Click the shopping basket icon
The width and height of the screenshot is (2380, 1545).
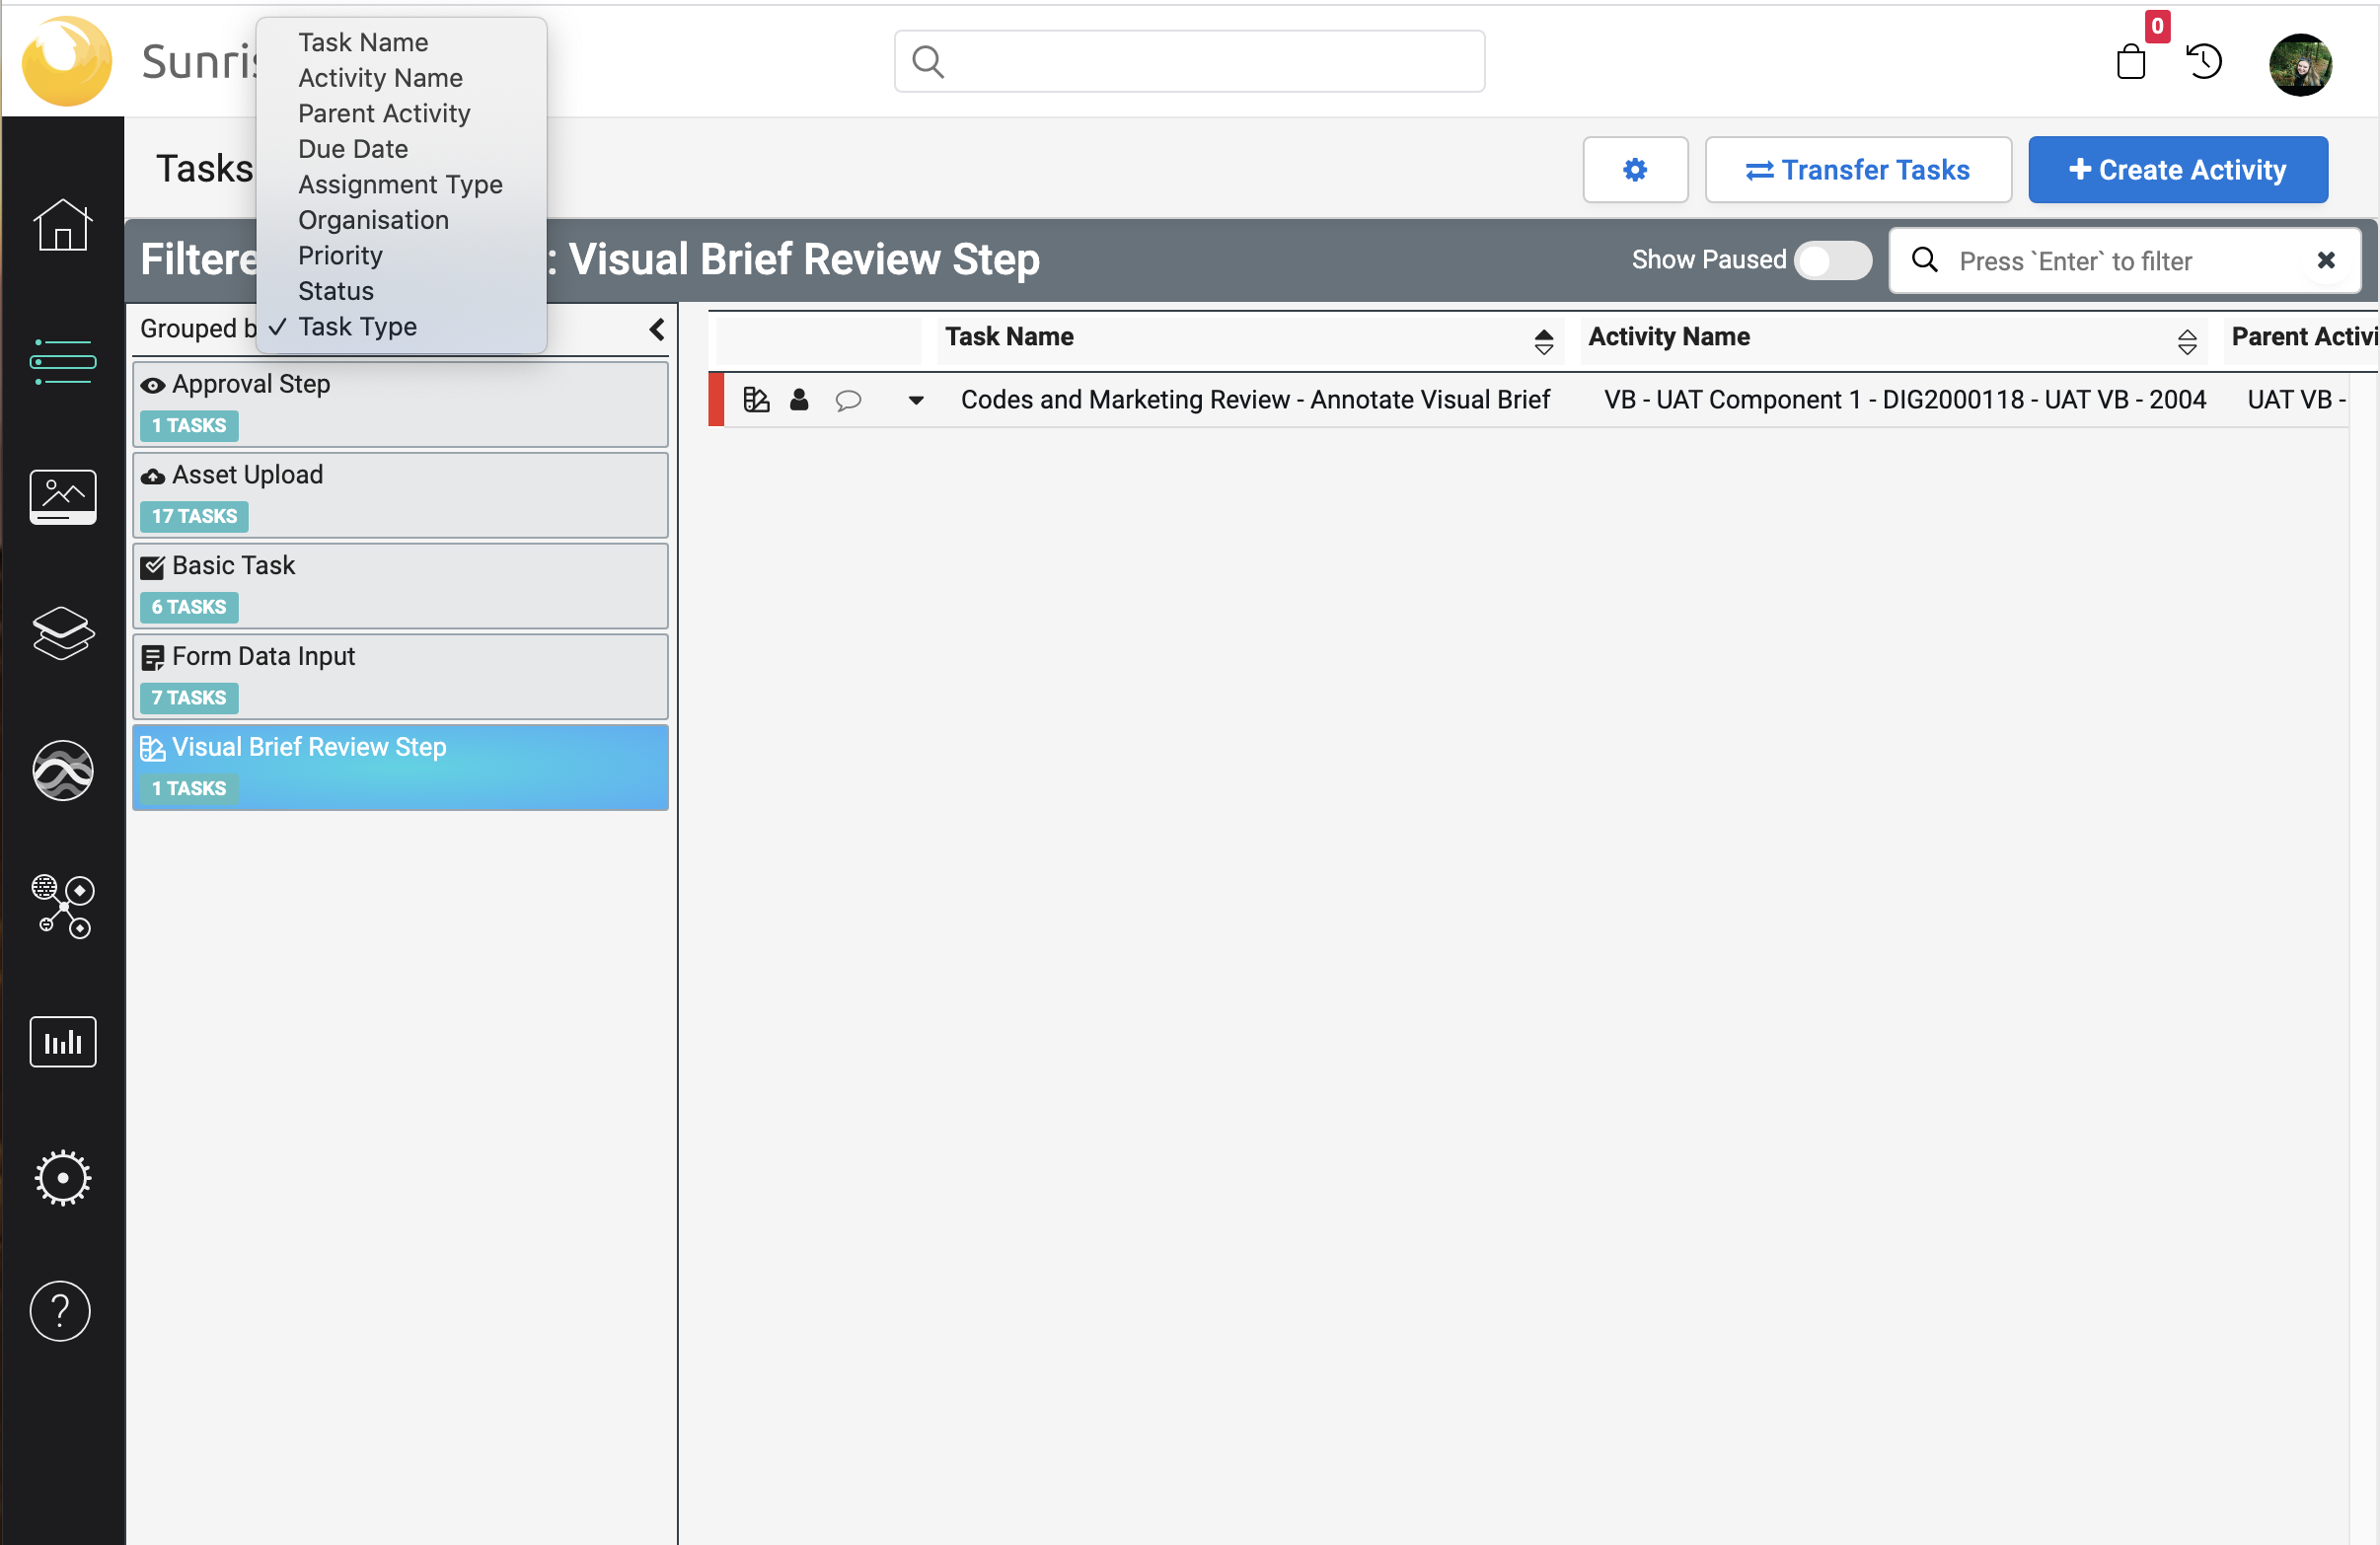2131,62
